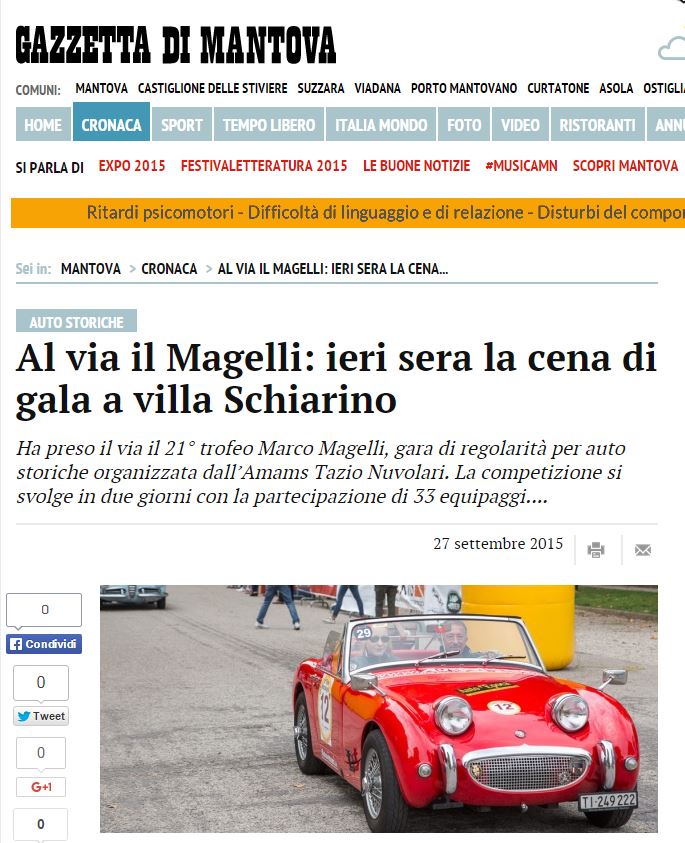The height and width of the screenshot is (843, 685).
Task: Click the Tweet button
Action: (x=41, y=716)
